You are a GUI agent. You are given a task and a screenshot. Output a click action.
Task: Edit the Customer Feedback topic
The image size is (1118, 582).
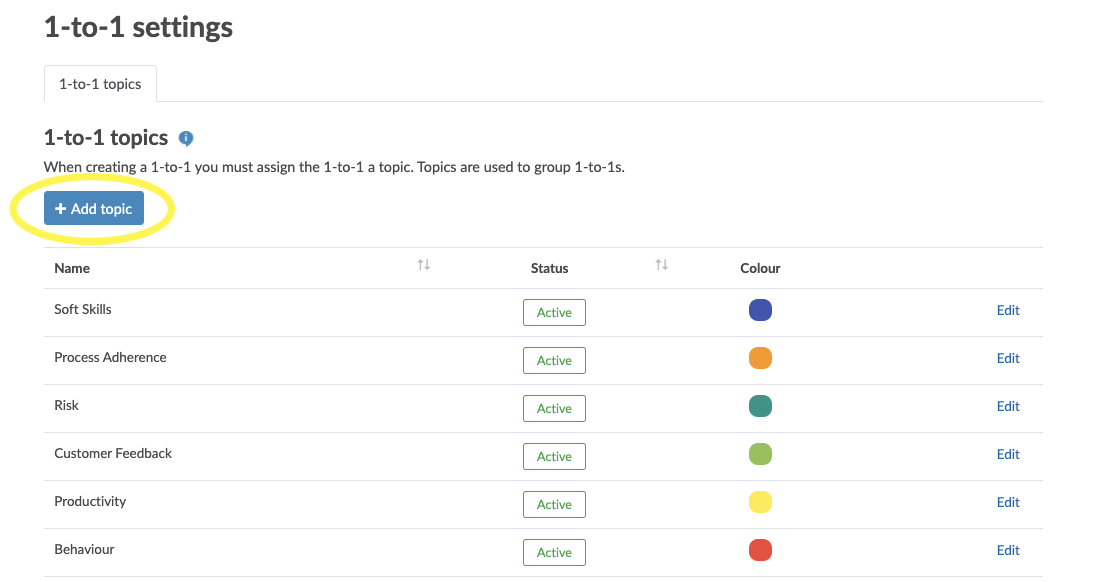click(x=1008, y=454)
